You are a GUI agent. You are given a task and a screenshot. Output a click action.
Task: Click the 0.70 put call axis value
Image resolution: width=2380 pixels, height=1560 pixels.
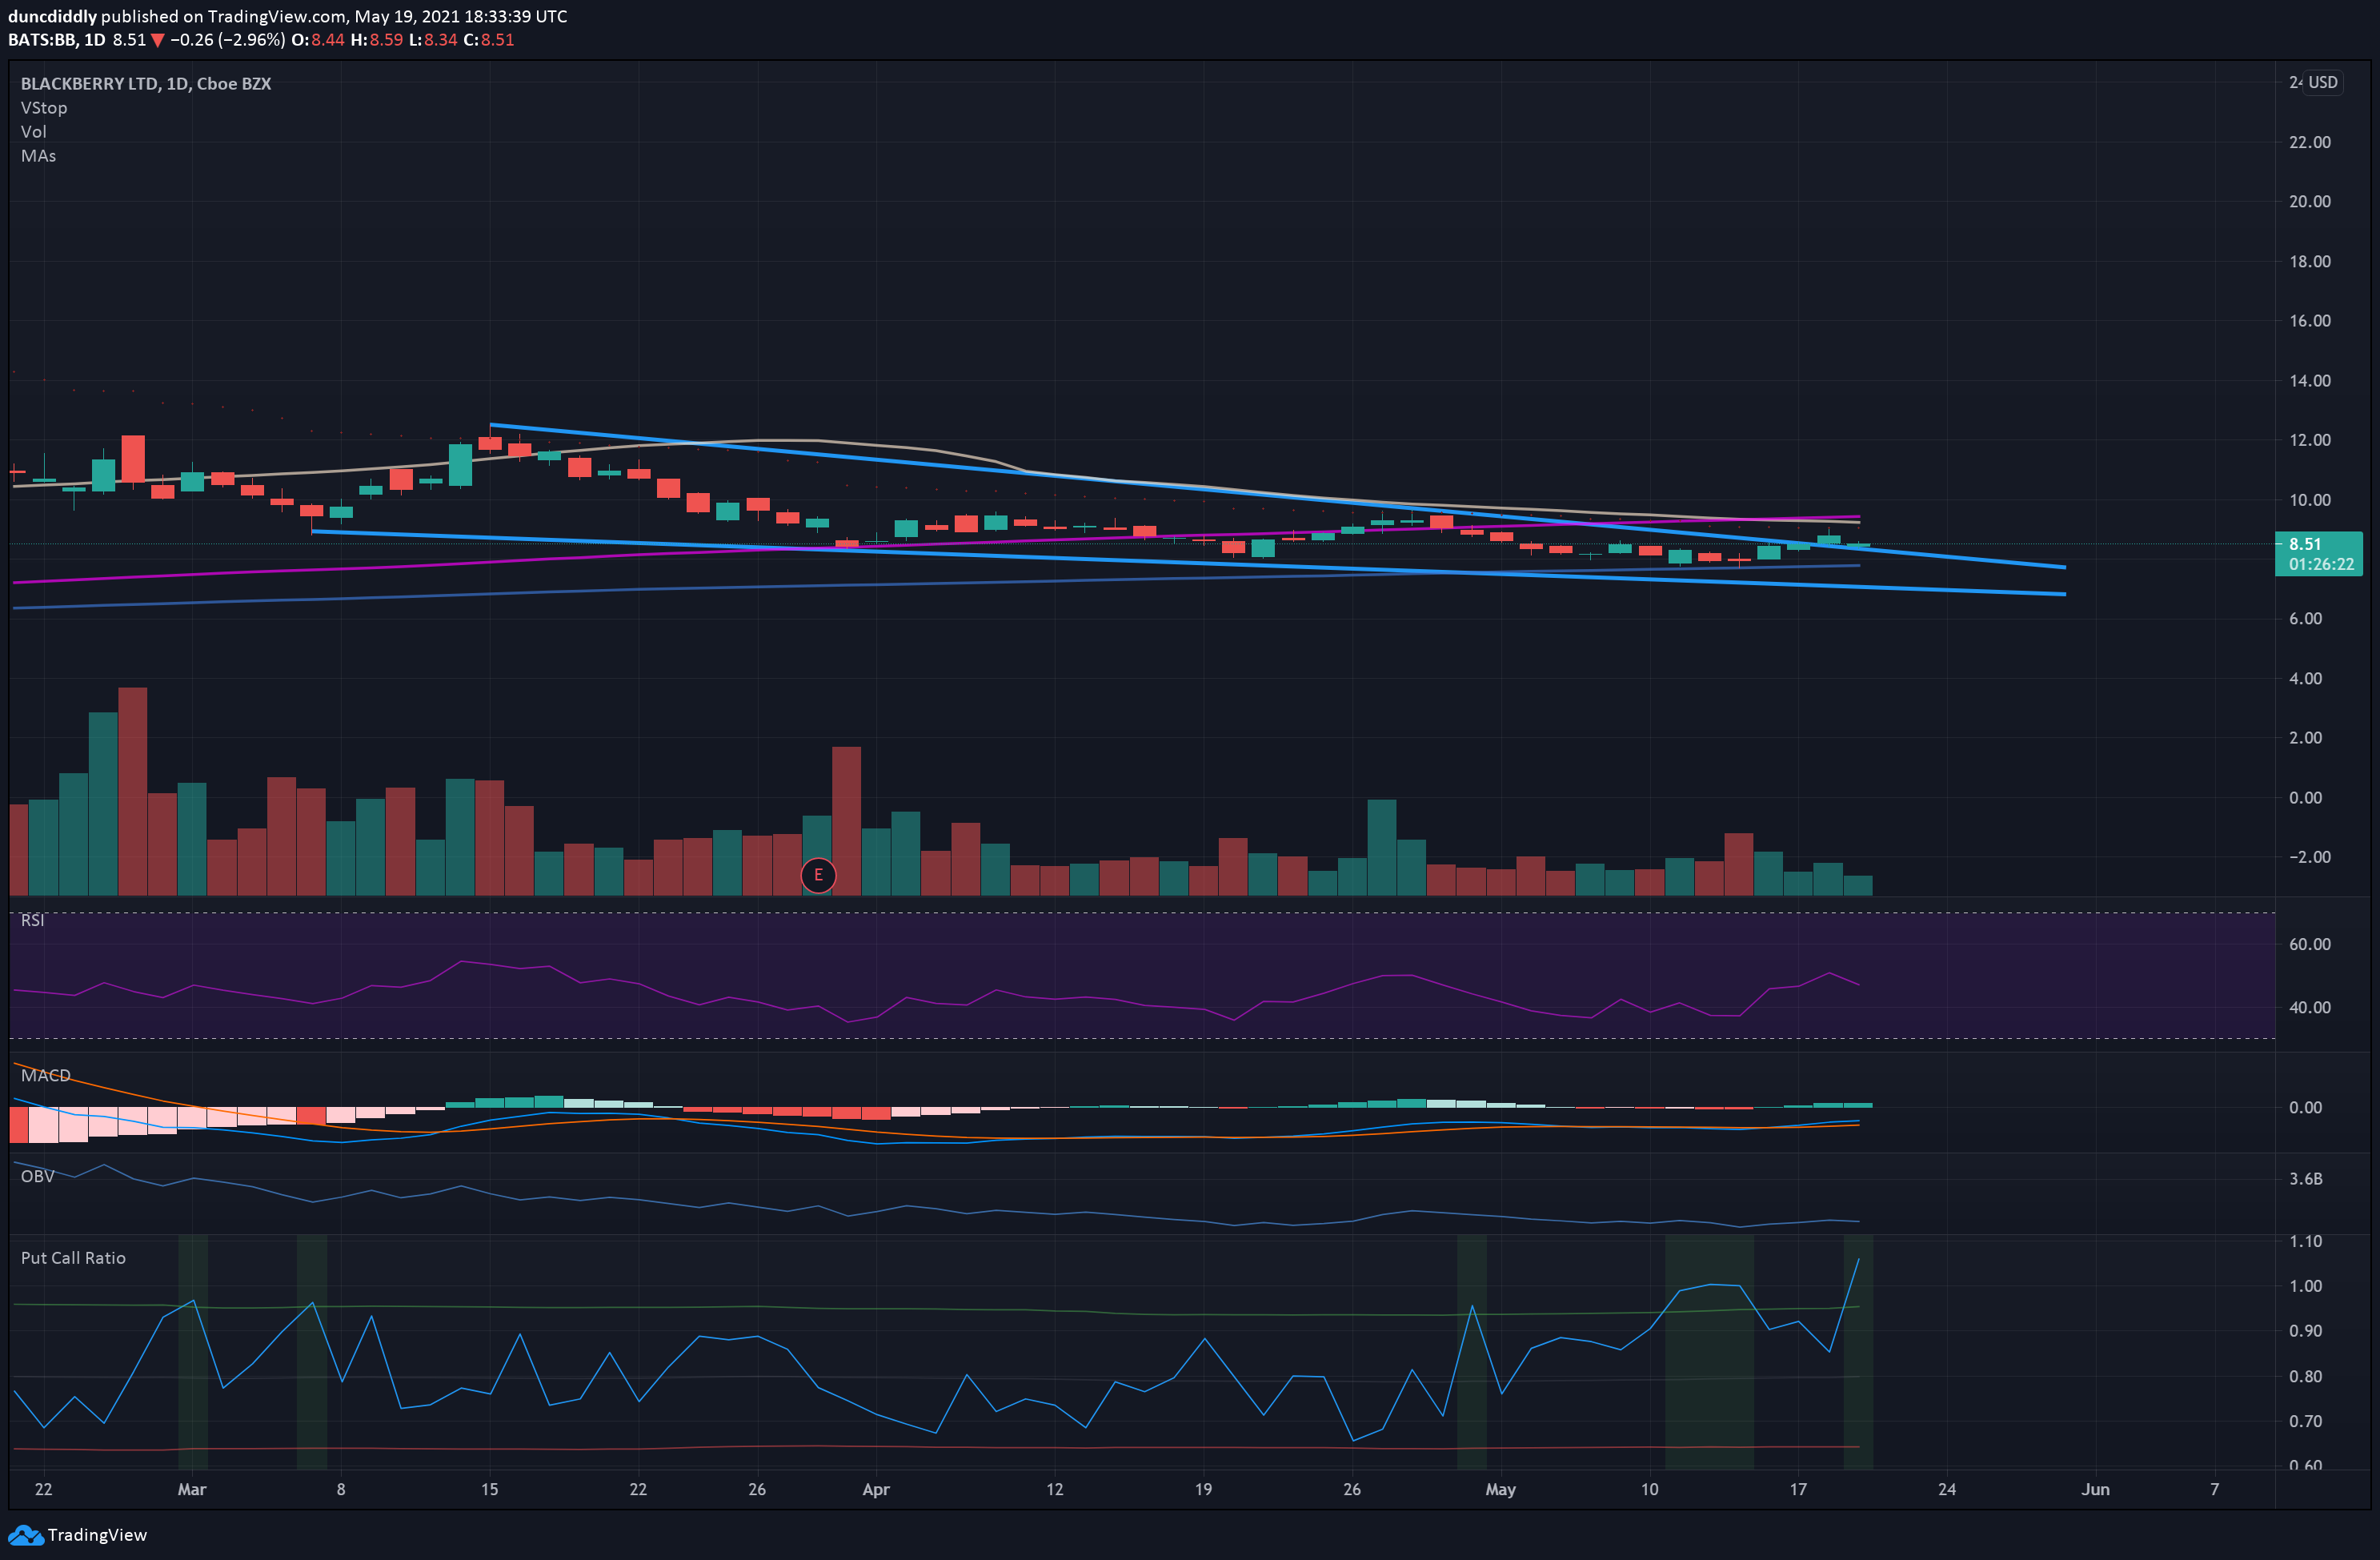(2306, 1421)
